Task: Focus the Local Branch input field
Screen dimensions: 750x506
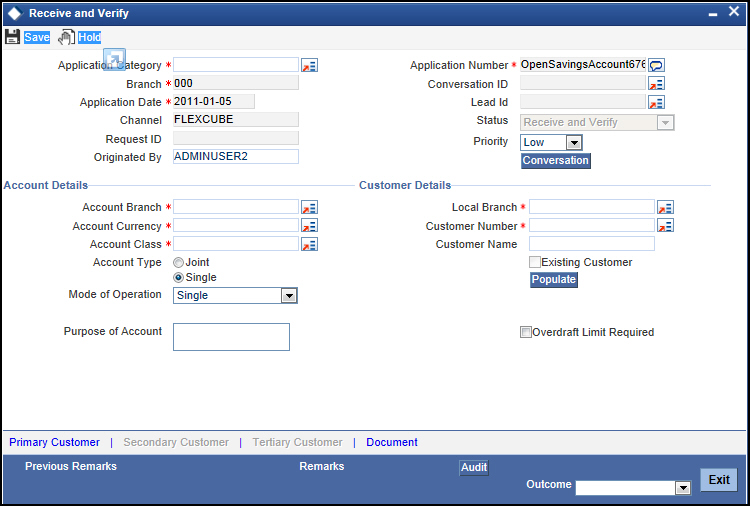Action: coord(592,207)
